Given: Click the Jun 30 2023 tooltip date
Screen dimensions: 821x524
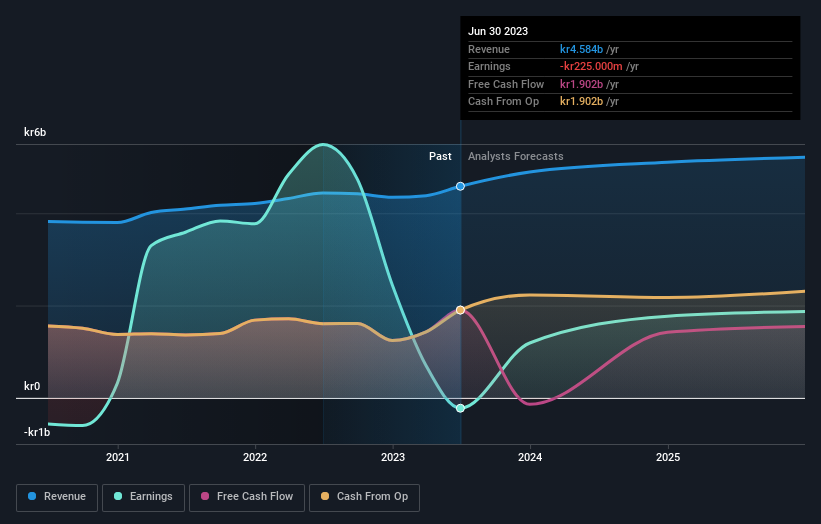Looking at the screenshot, I should click(x=498, y=31).
